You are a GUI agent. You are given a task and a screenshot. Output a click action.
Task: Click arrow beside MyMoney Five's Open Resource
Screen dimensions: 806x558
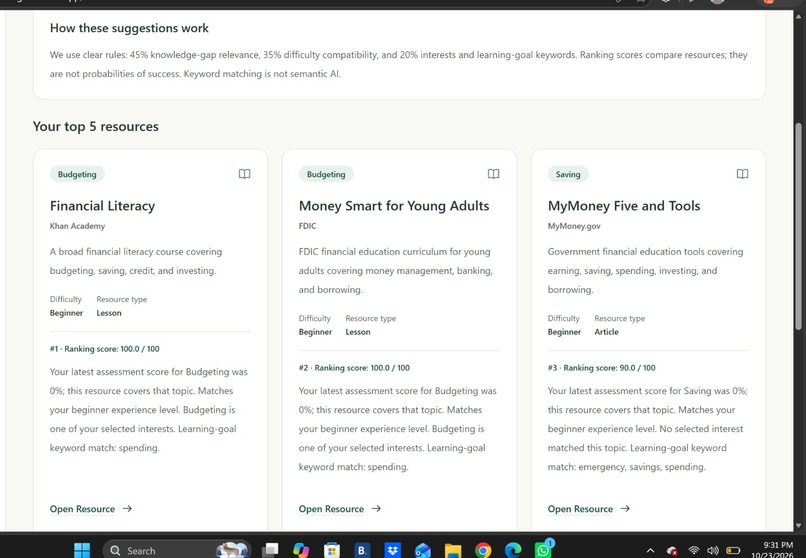tap(625, 509)
